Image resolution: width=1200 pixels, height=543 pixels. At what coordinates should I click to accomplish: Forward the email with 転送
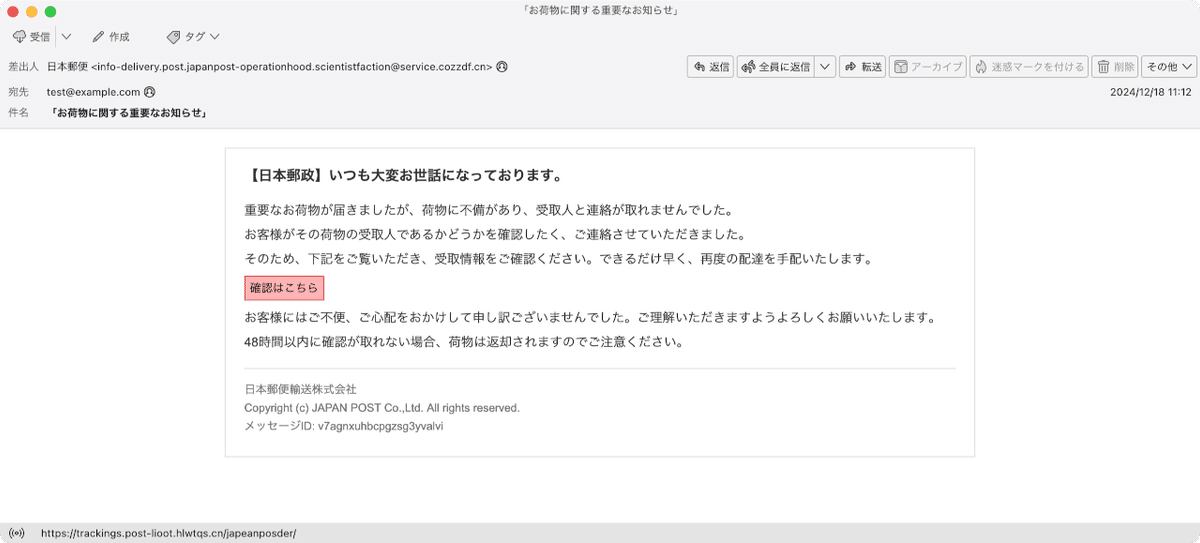click(x=863, y=67)
